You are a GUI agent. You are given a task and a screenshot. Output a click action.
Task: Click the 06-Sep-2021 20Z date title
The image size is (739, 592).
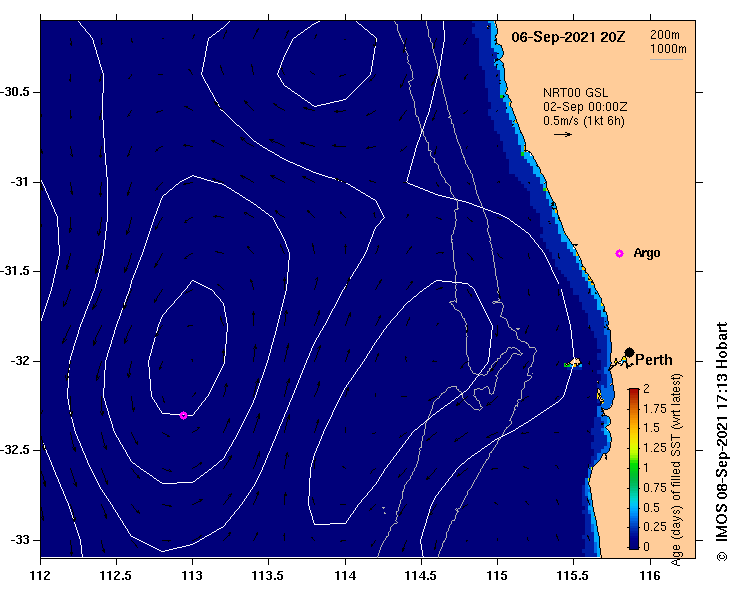568,37
